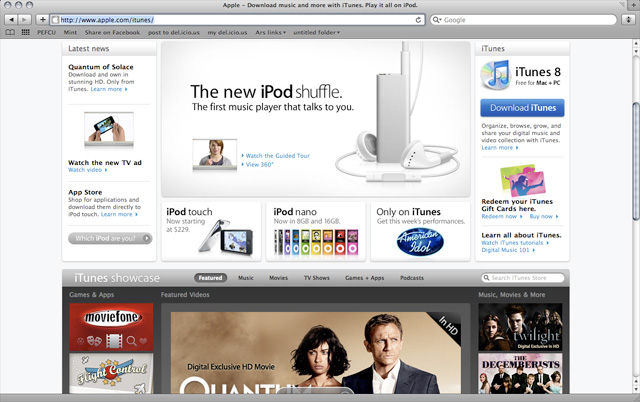640x402 pixels.
Task: Click the vertical scrollbar thumb
Action: pyautogui.click(x=636, y=161)
